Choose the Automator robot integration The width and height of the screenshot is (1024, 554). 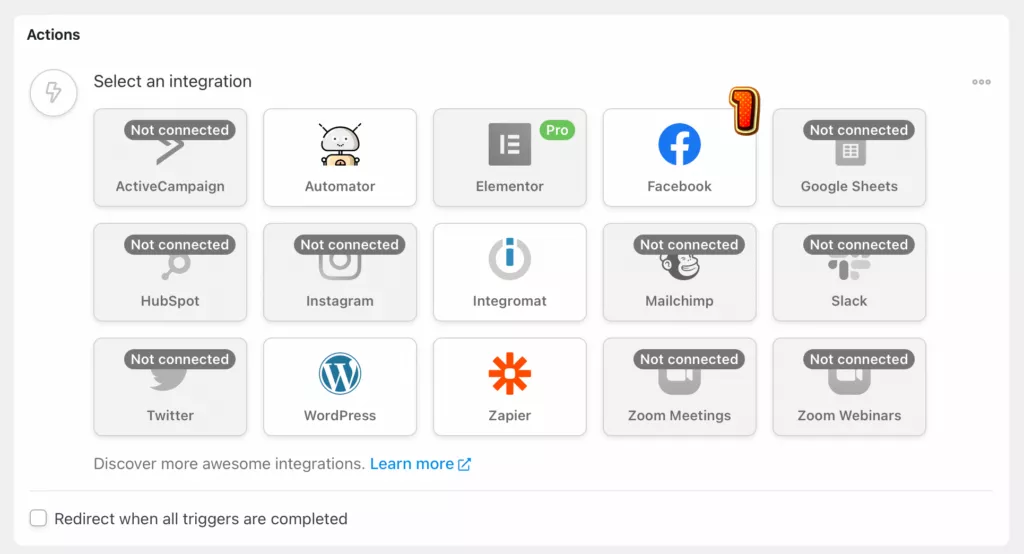tap(340, 157)
